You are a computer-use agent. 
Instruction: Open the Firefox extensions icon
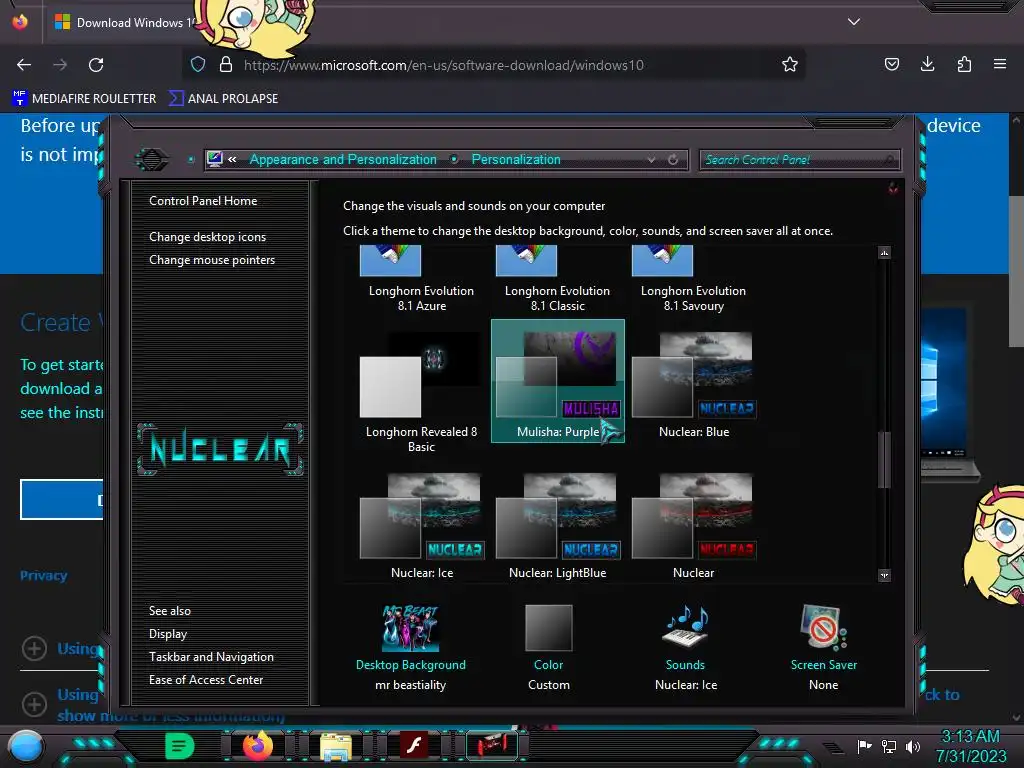(964, 64)
